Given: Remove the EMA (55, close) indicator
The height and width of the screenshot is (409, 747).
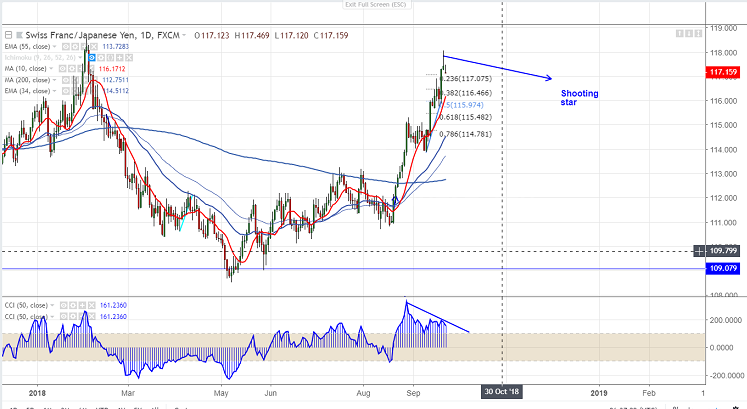Looking at the screenshot, I should point(94,47).
